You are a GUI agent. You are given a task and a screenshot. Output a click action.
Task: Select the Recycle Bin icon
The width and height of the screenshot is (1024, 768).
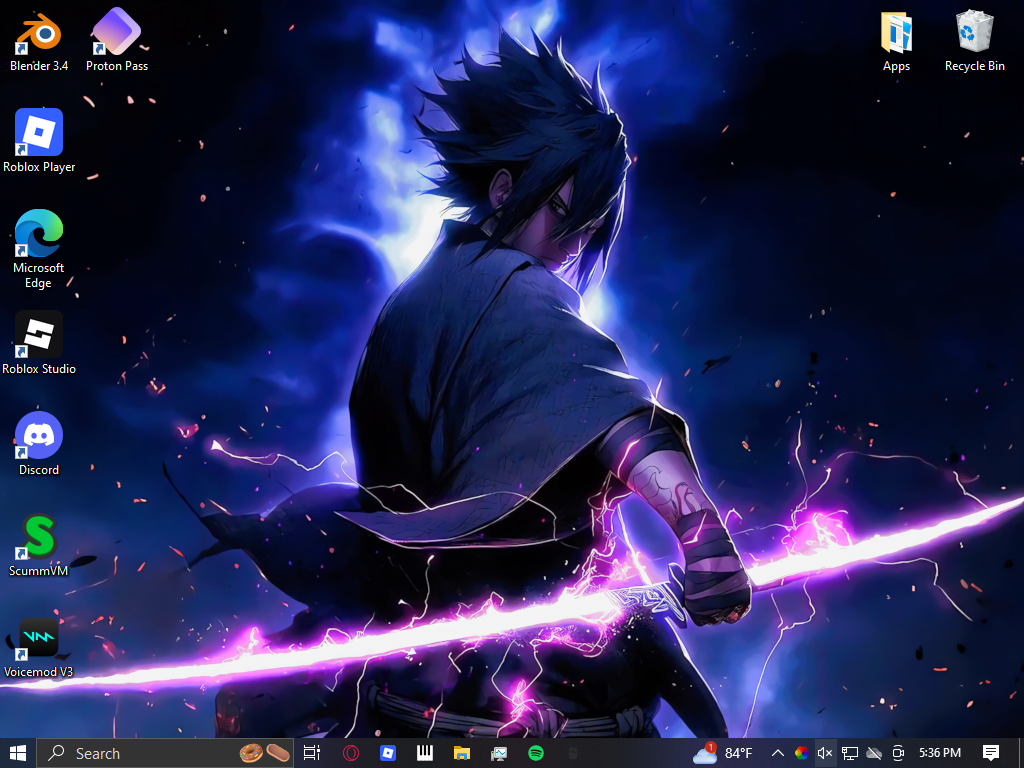974,40
